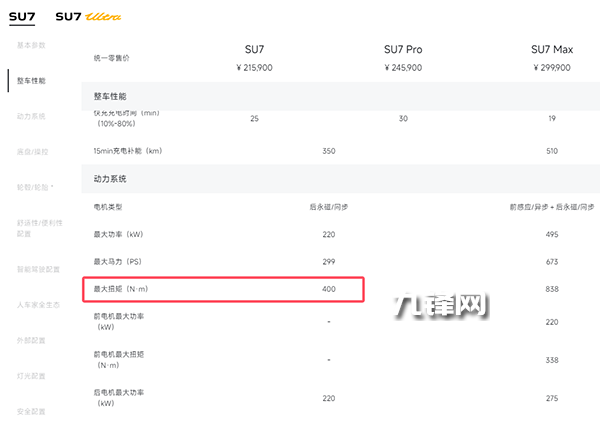Jump to 外部配置 sidebar section
Screen dimensions: 600x422
31,340
